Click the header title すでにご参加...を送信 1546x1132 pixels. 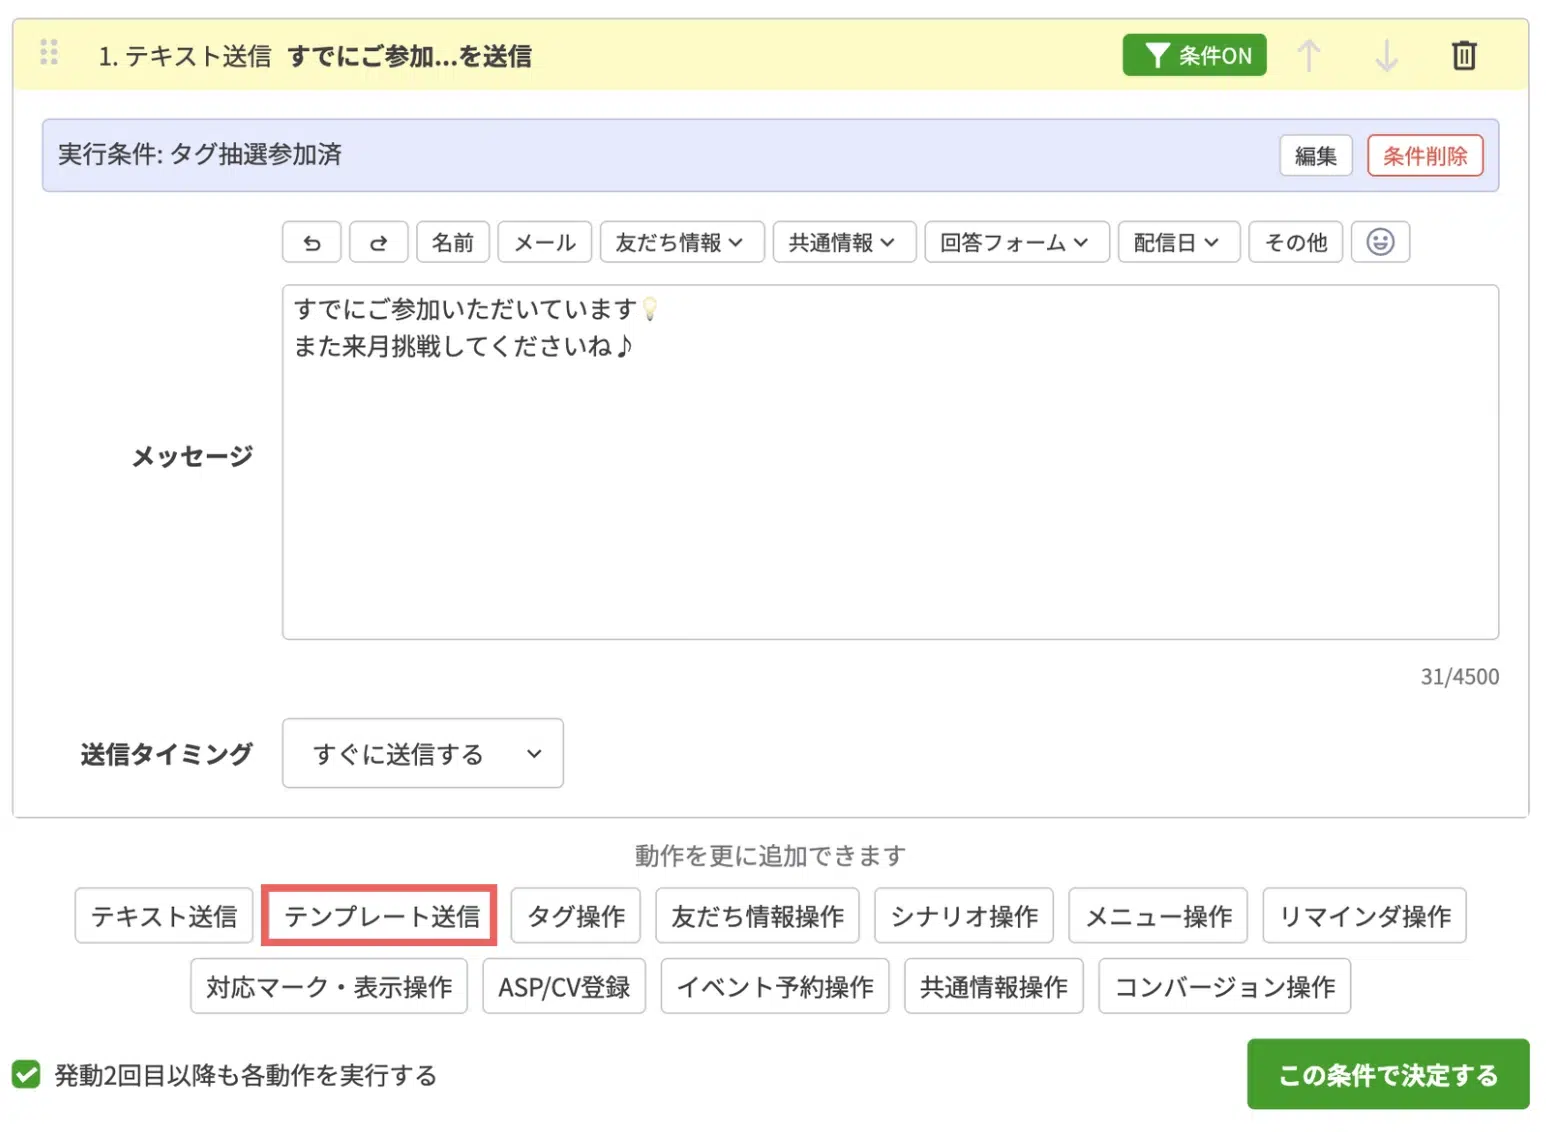410,56
